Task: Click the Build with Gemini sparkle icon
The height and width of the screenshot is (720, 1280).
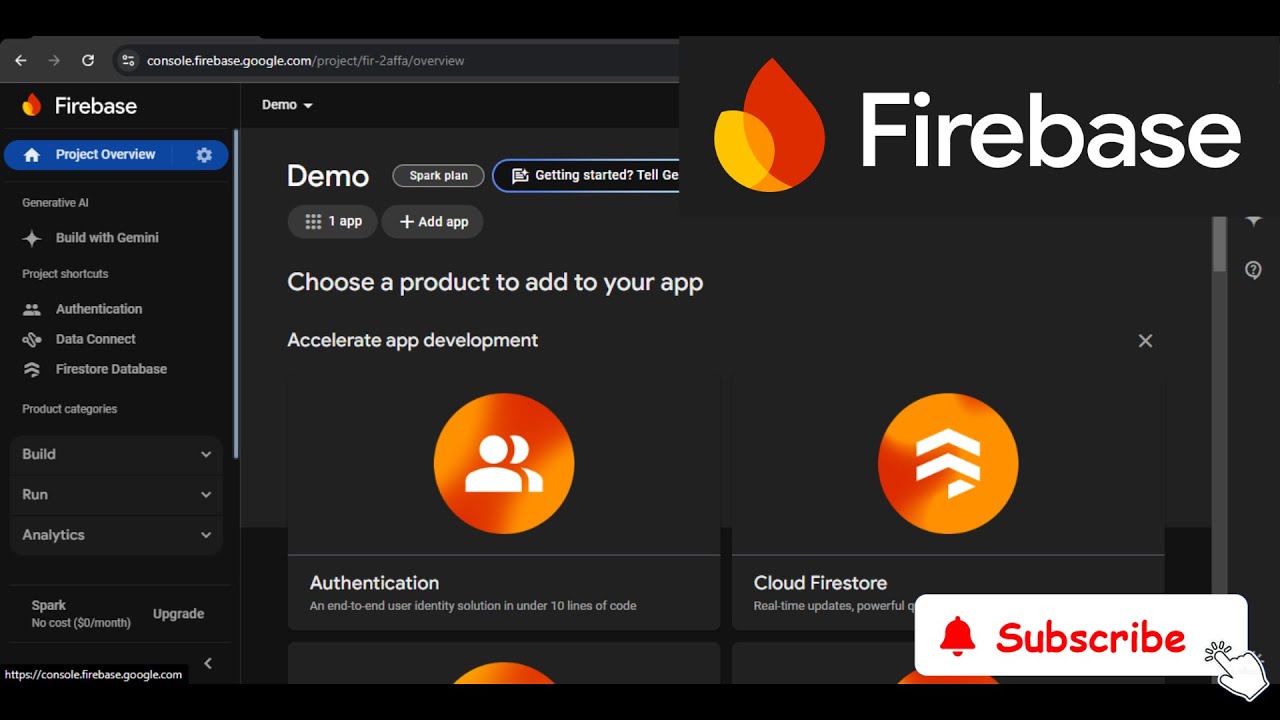Action: pos(32,238)
